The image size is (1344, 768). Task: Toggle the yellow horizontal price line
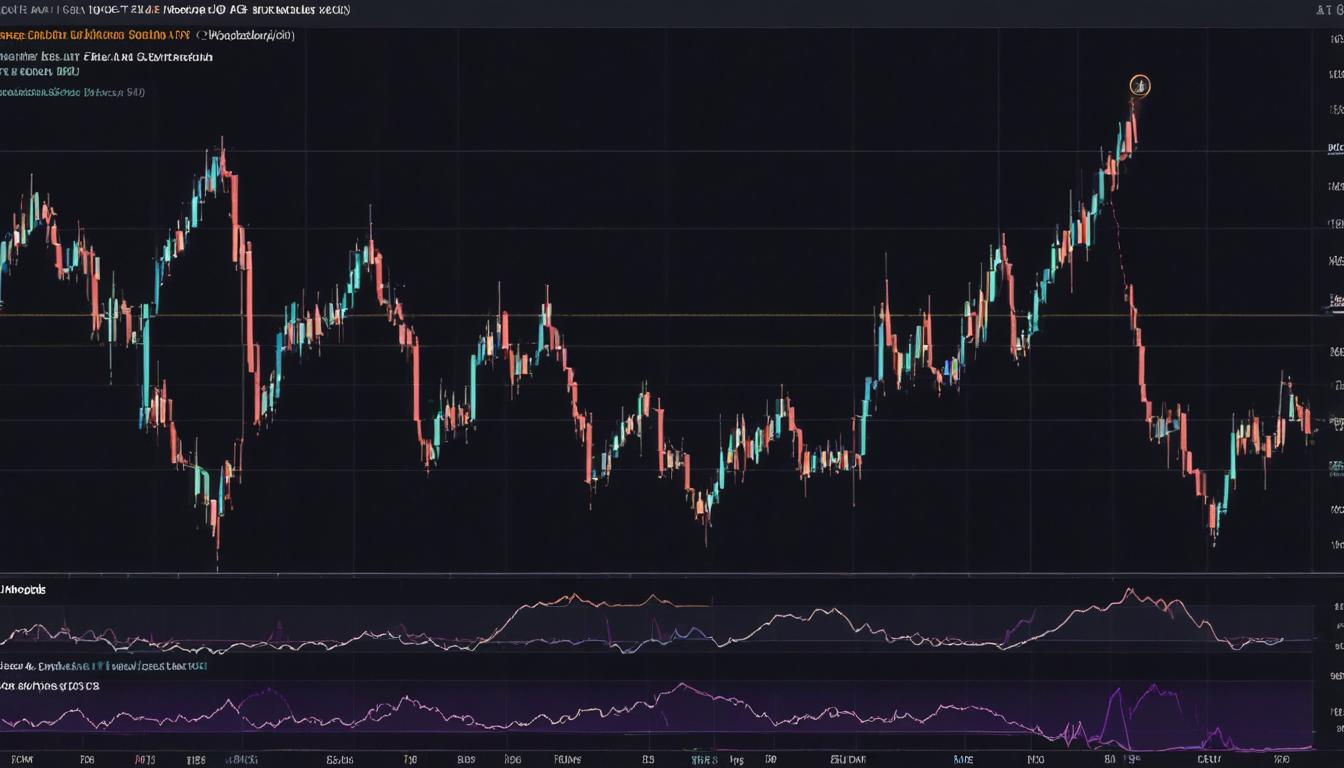(670, 315)
